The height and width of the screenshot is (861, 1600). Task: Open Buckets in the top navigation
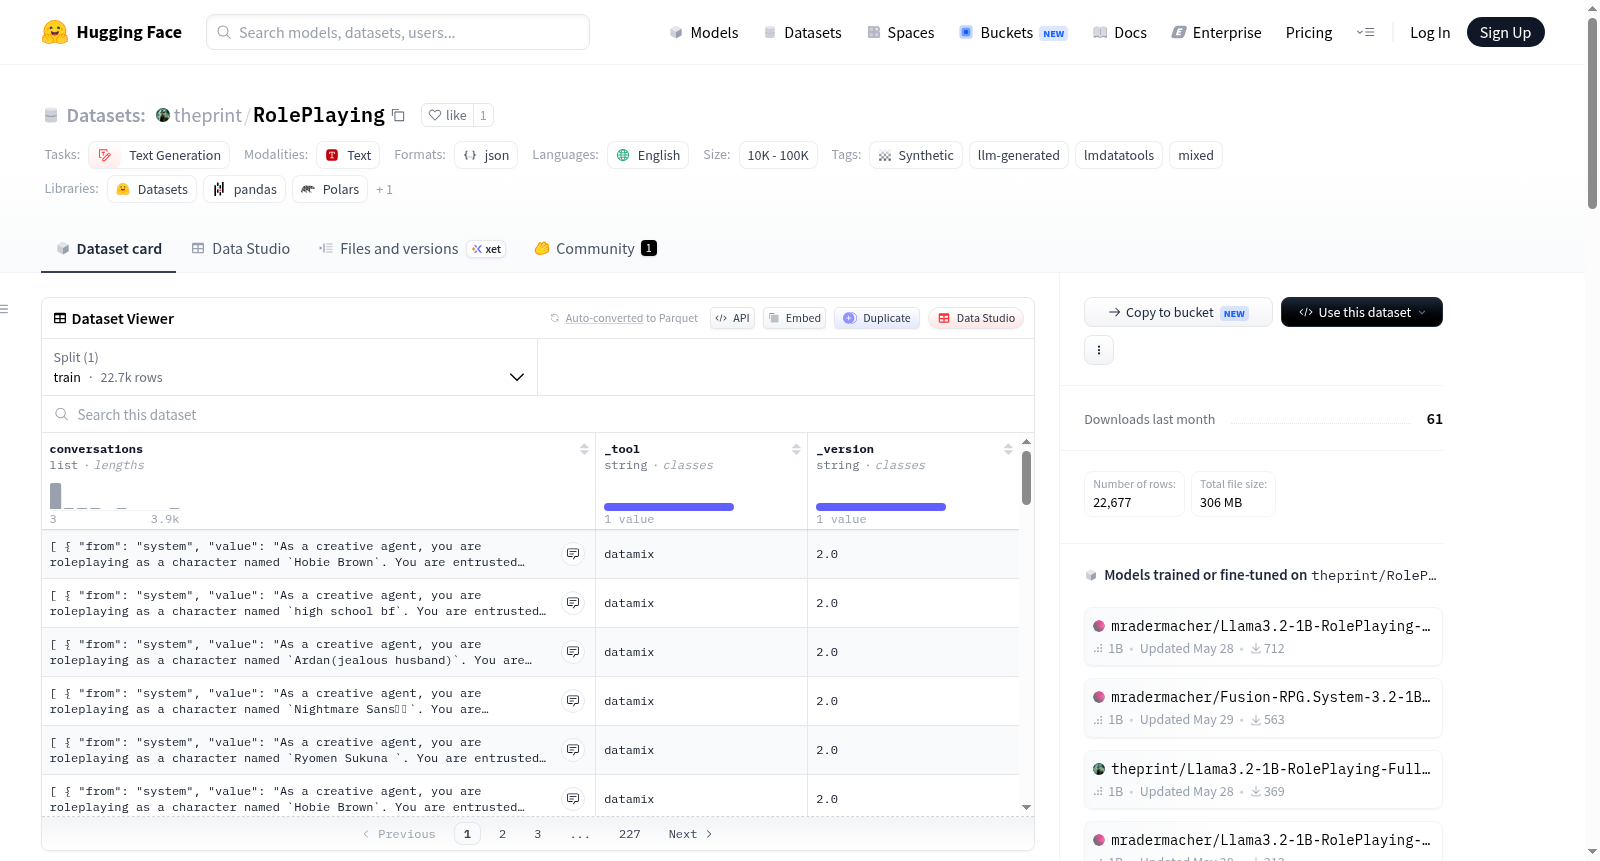(x=1013, y=32)
